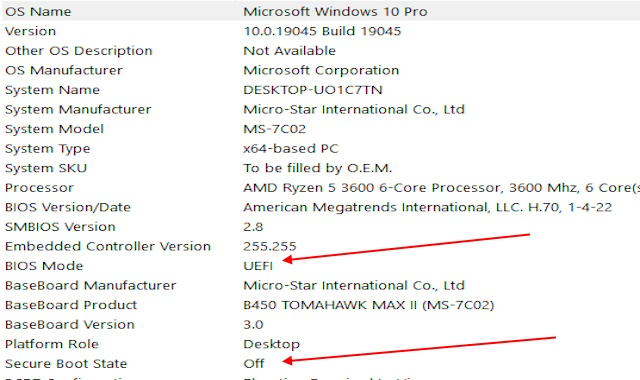Image resolution: width=640 pixels, height=380 pixels.
Task: Select the BIOS Mode UEFI value
Action: point(258,266)
